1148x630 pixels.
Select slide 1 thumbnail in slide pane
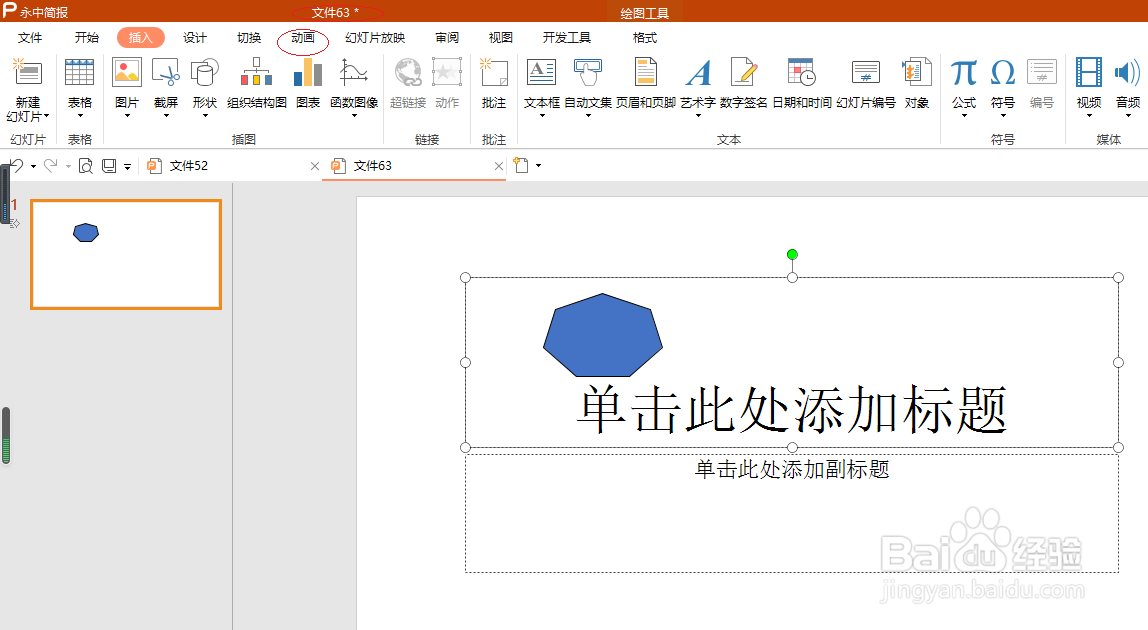pyautogui.click(x=125, y=254)
